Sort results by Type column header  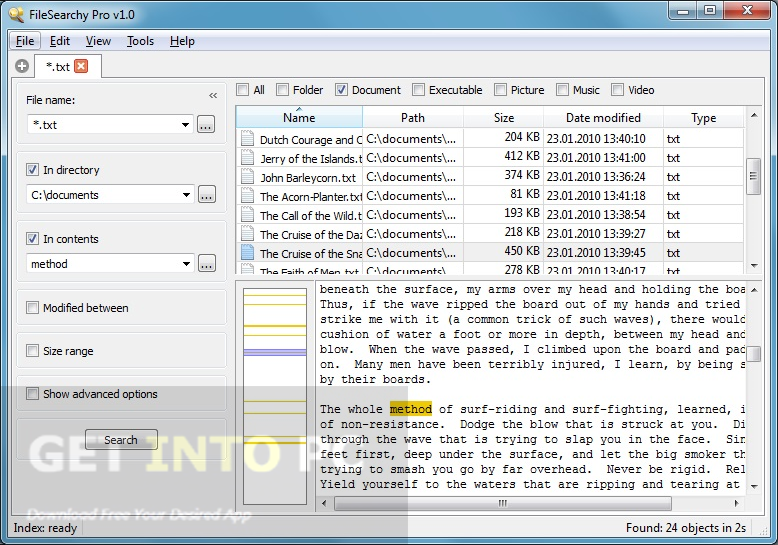point(703,117)
